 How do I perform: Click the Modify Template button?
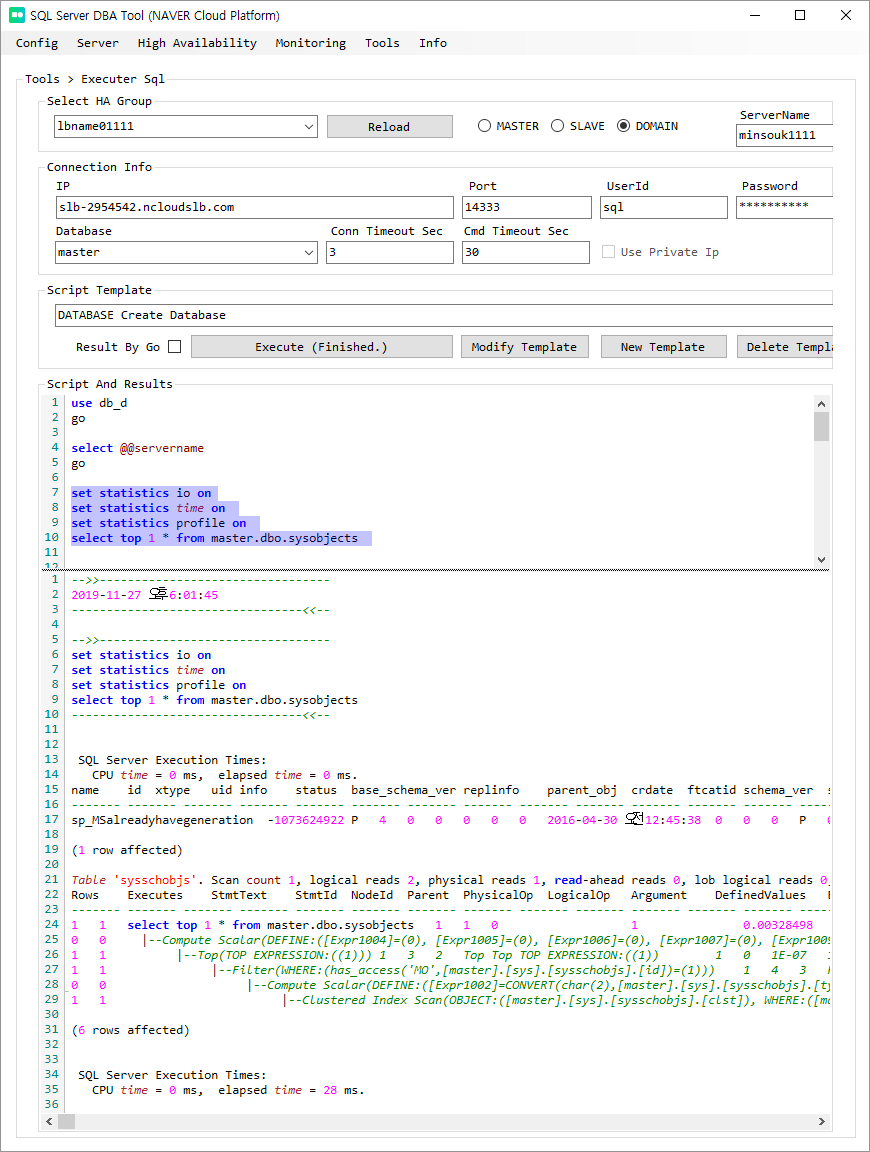pyautogui.click(x=525, y=347)
